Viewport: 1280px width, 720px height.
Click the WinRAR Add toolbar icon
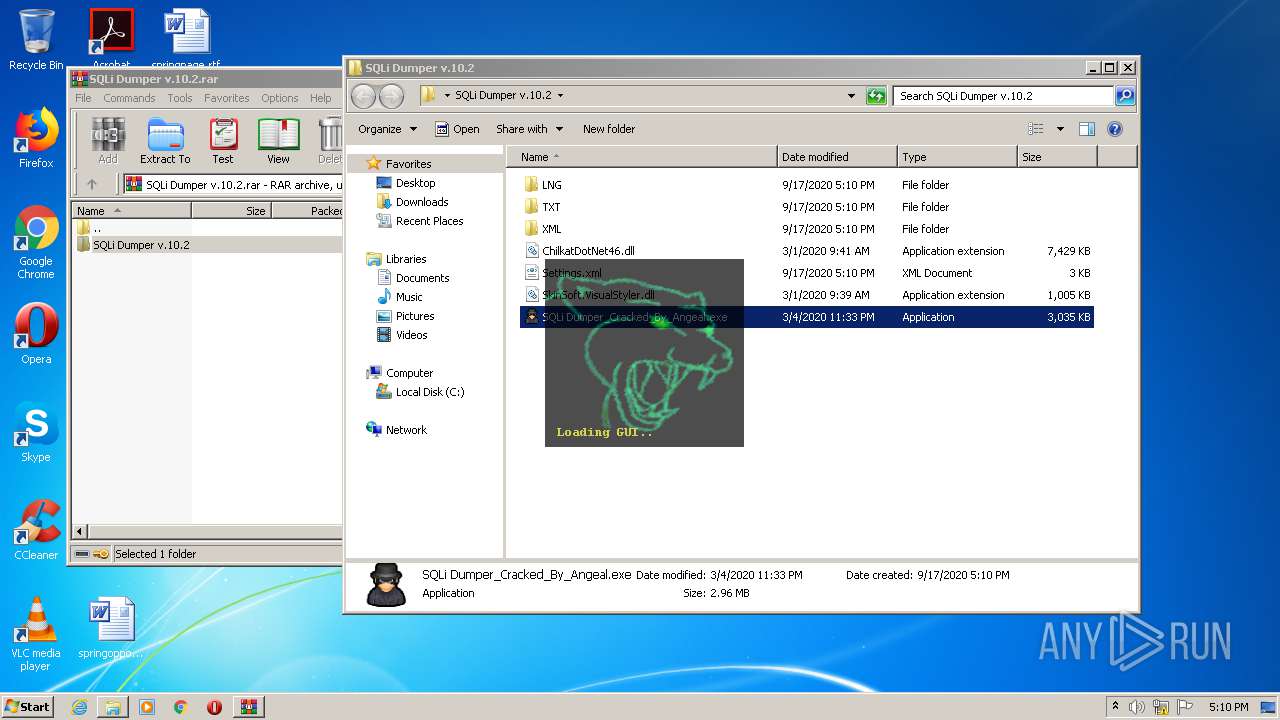coord(108,141)
